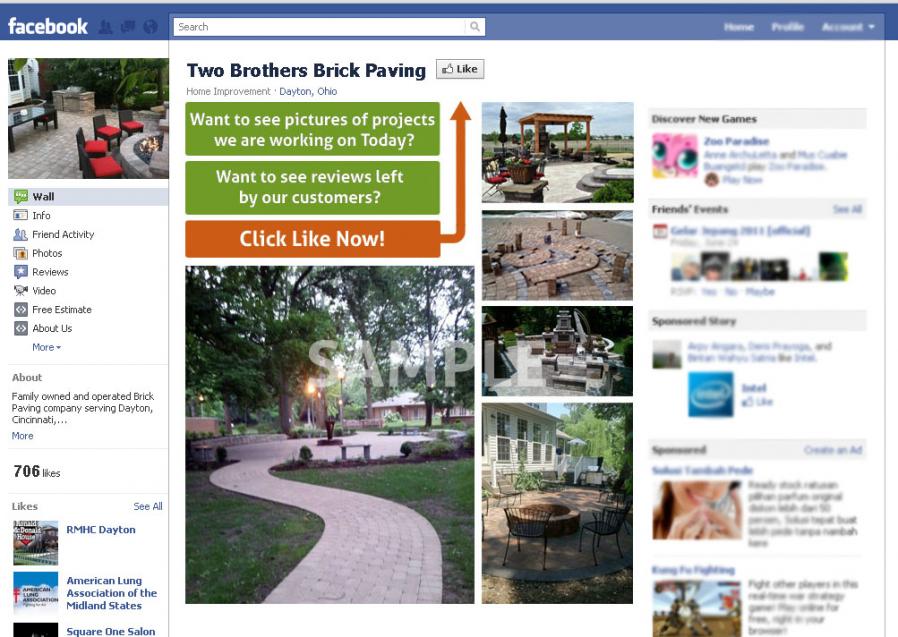Open the Photos sidebar icon

[x=21, y=253]
